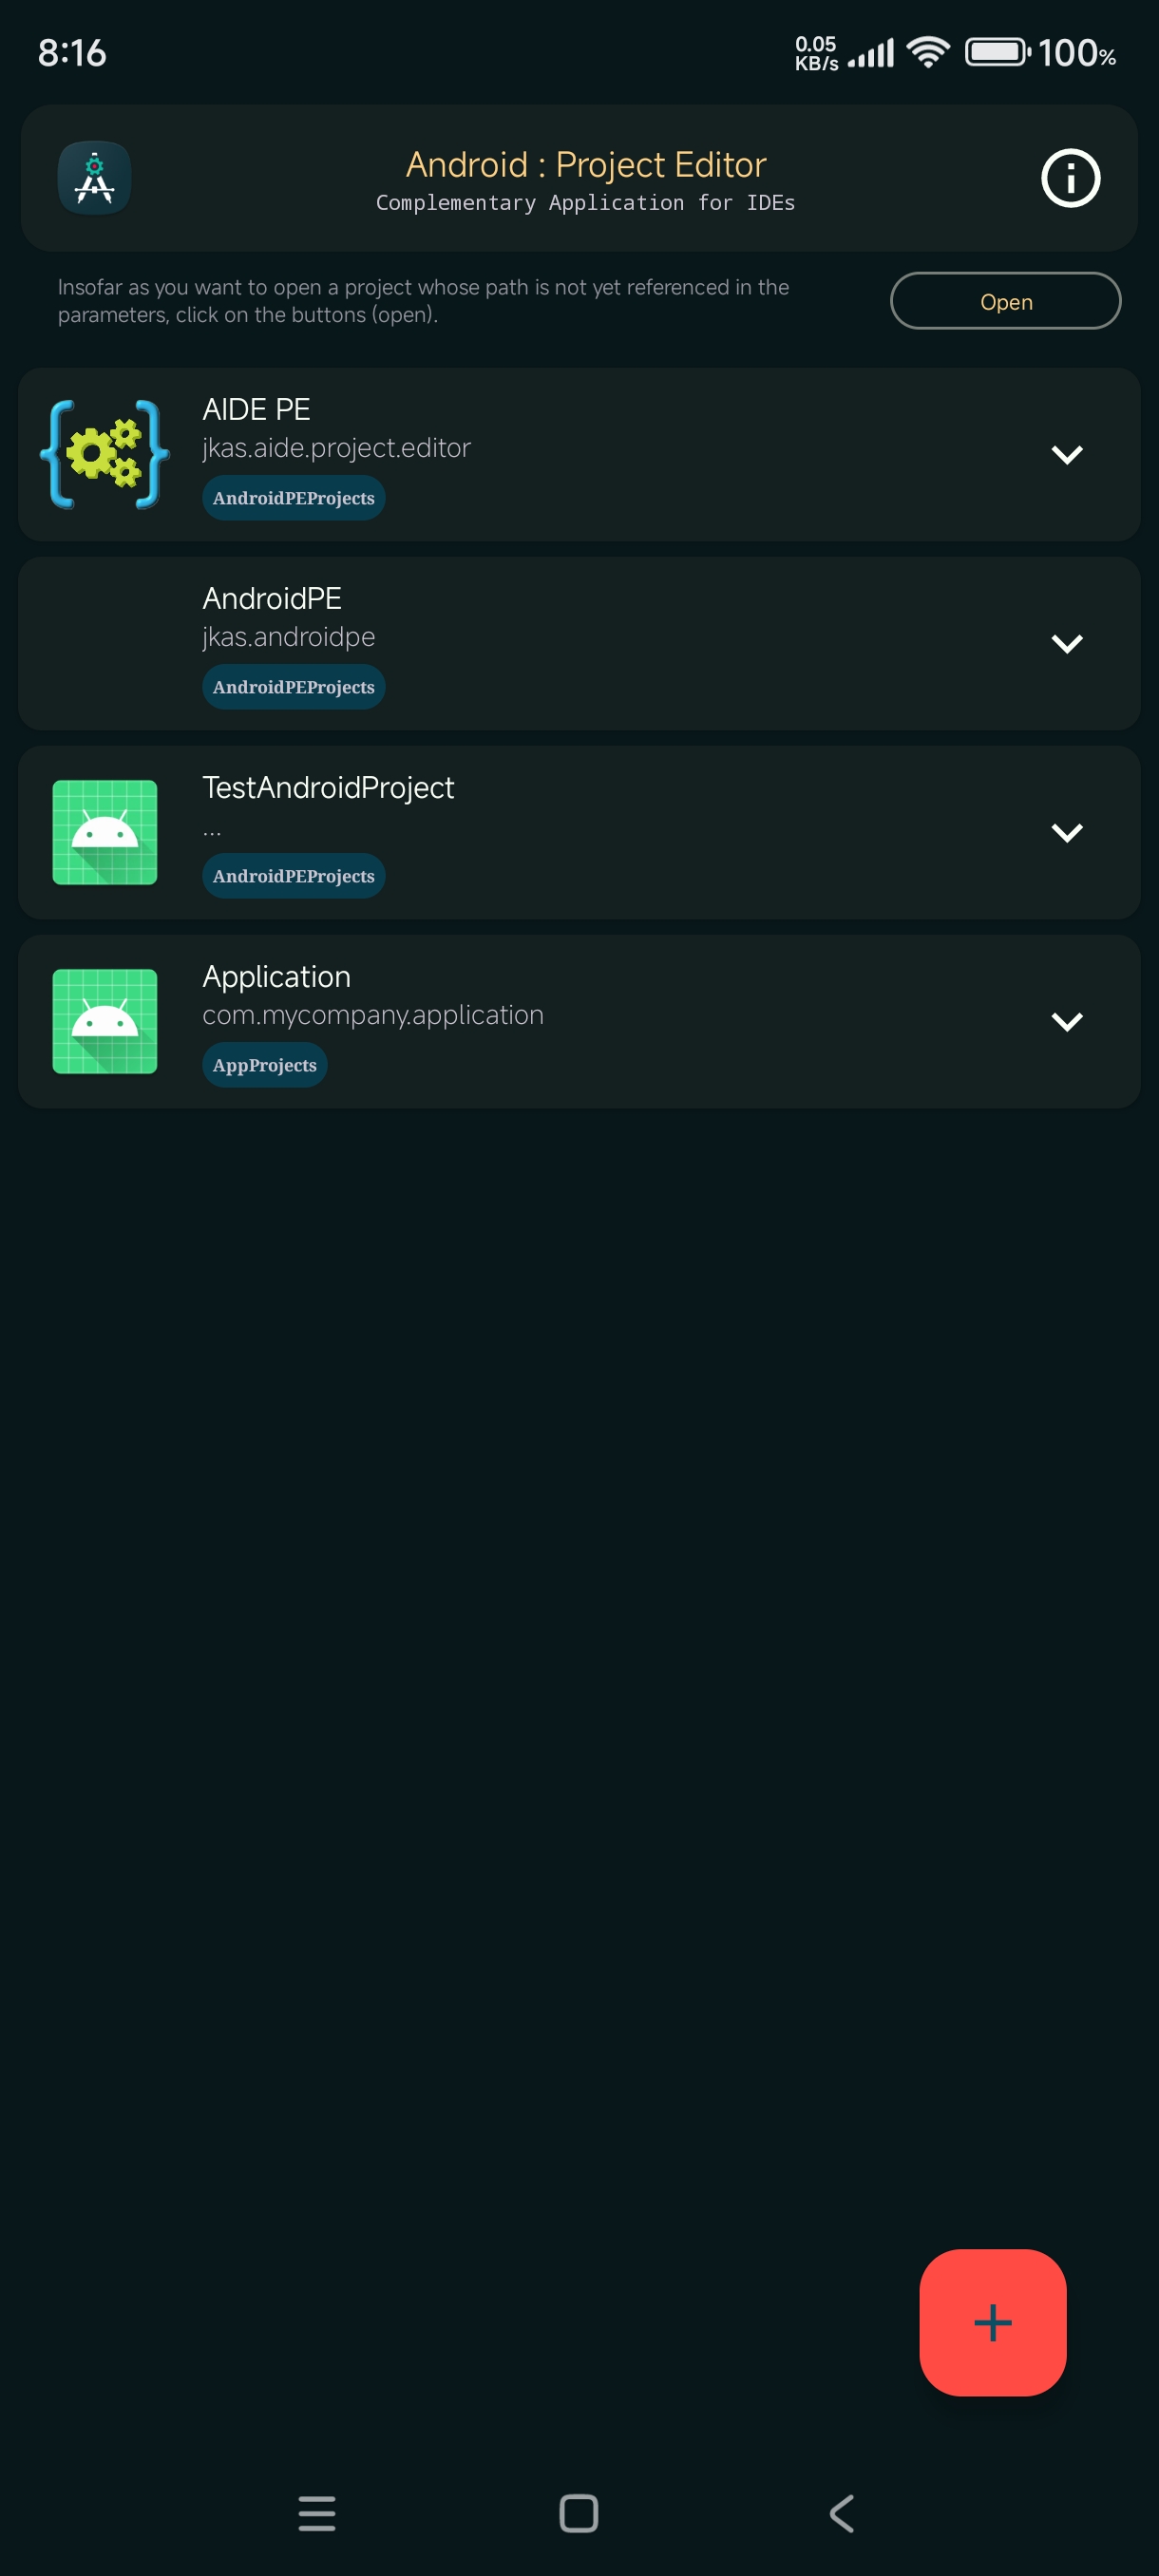The image size is (1159, 2576).
Task: Tap the cellular signal bars icon
Action: 871,53
